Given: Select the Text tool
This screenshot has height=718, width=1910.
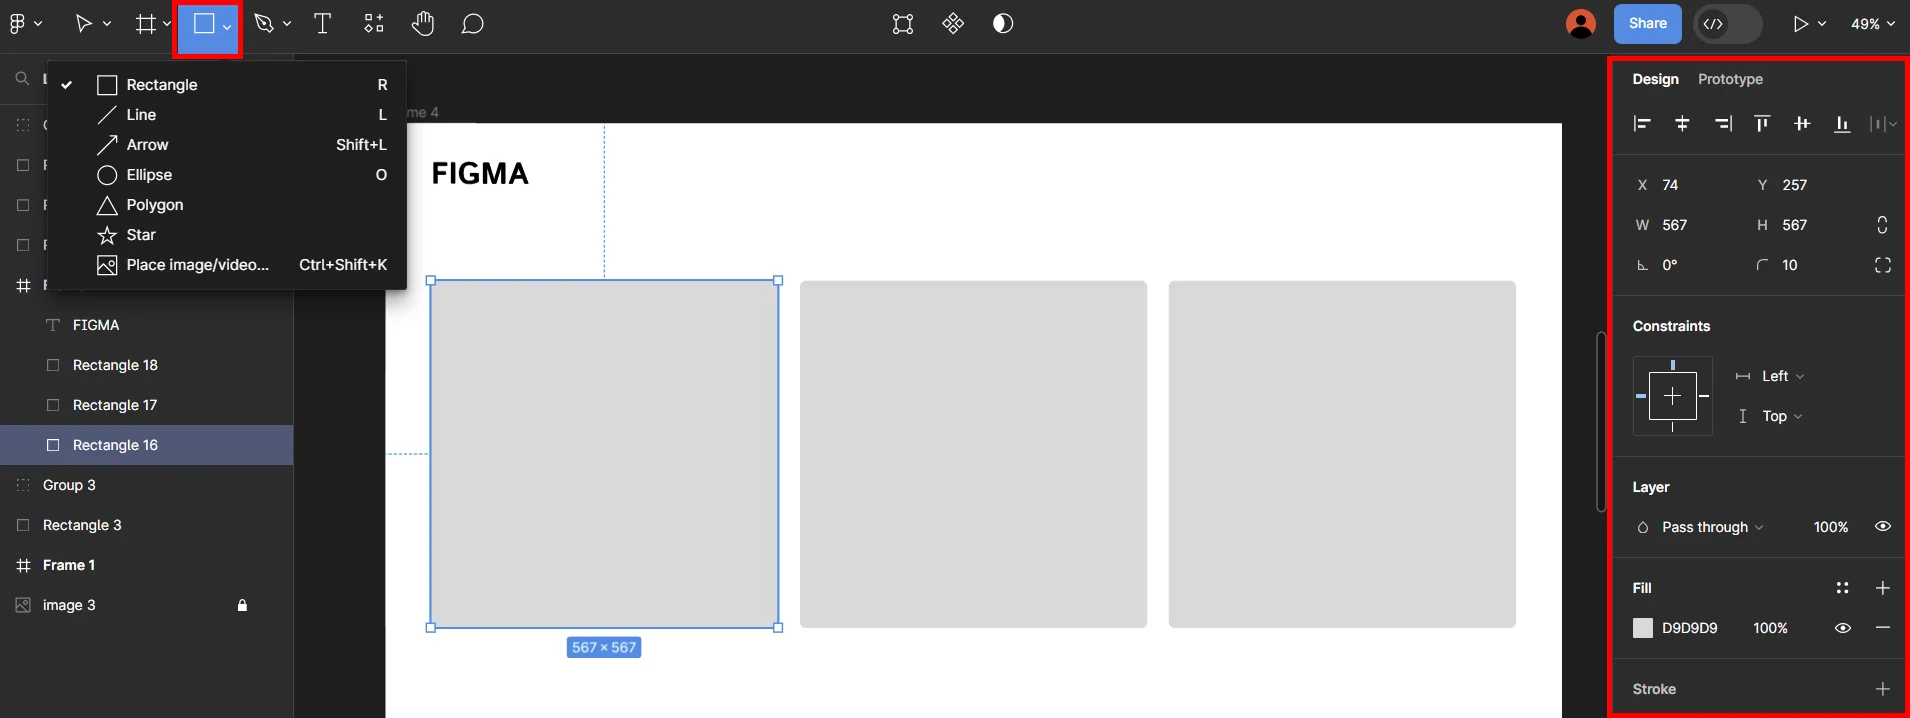Looking at the screenshot, I should (x=323, y=24).
